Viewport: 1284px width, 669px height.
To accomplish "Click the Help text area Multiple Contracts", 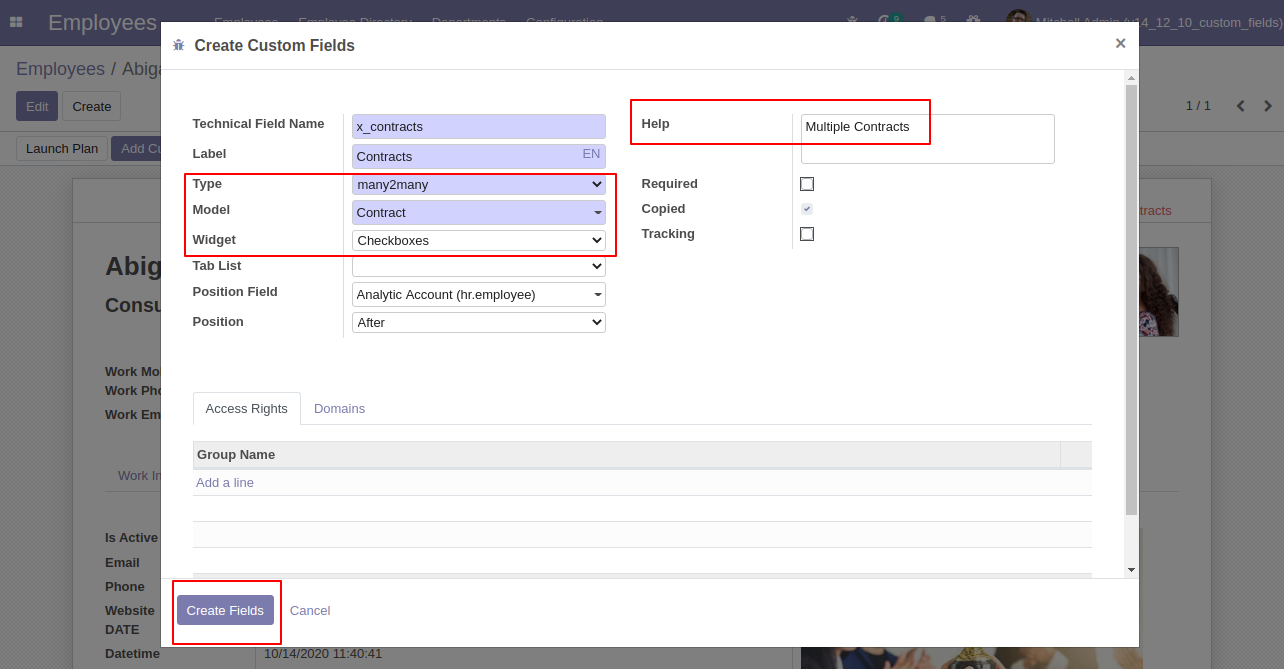I will 927,139.
